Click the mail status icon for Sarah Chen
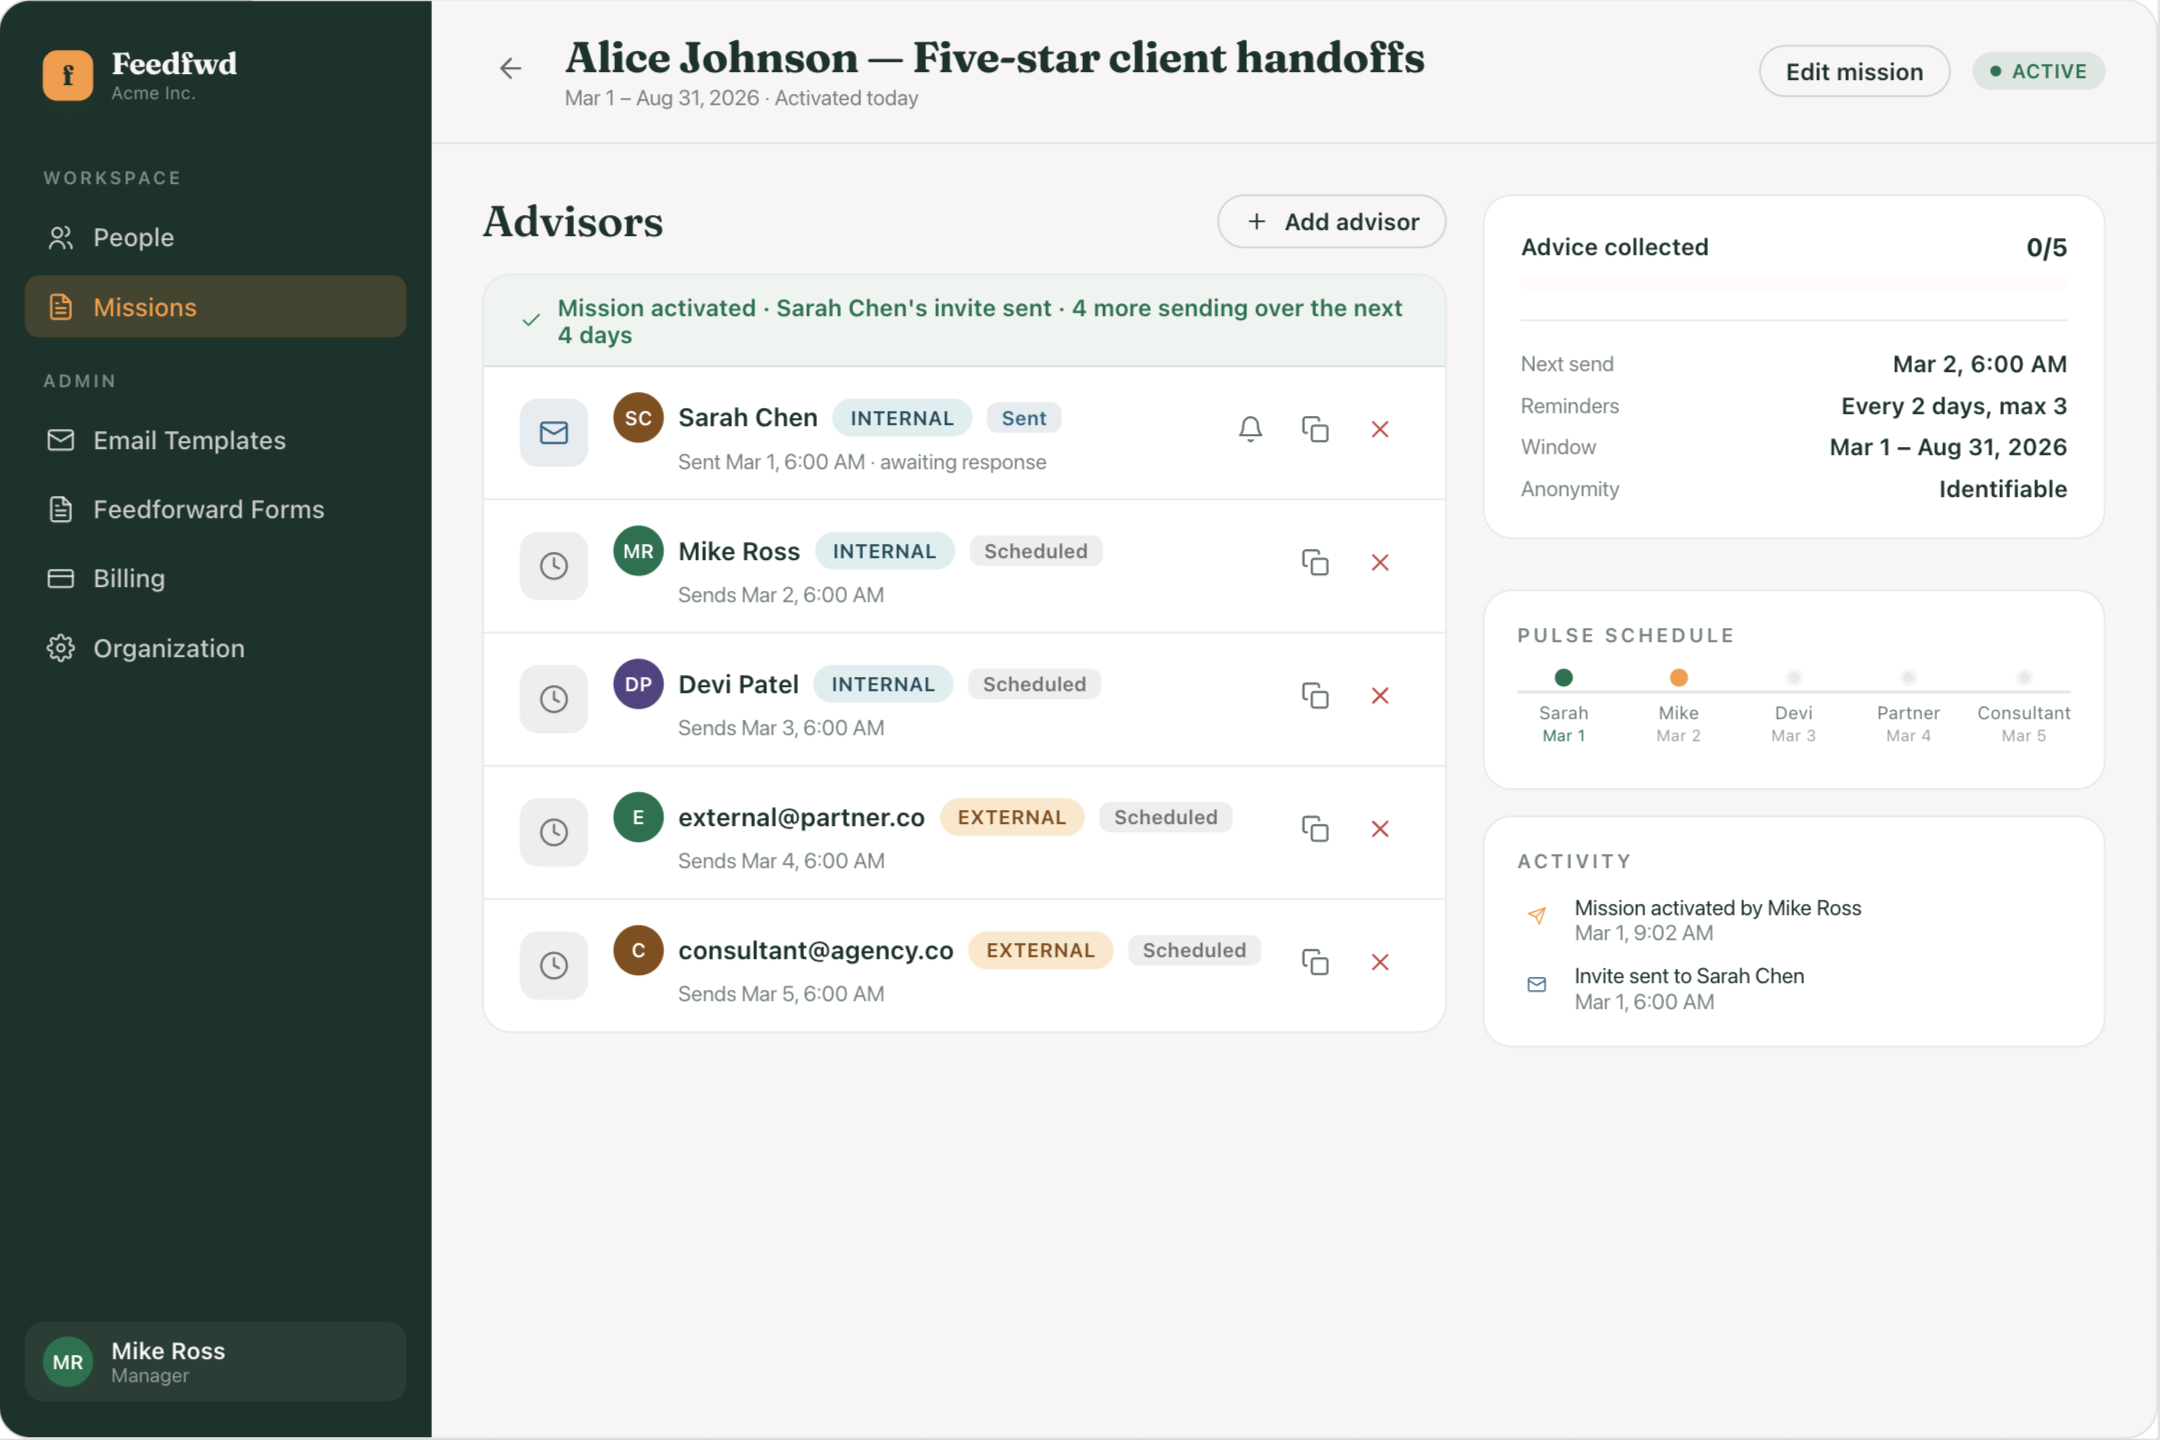This screenshot has height=1440, width=2160. 554,432
